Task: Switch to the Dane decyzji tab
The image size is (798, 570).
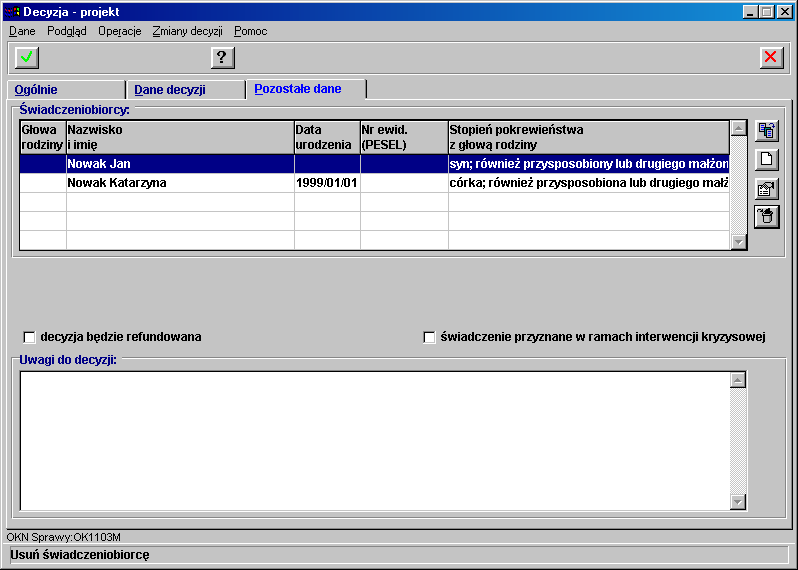Action: (186, 90)
